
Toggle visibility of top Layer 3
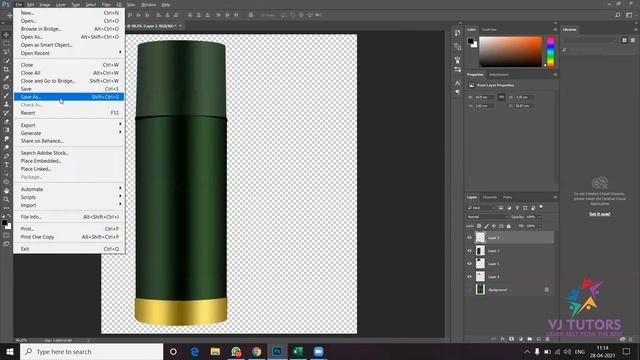coord(469,238)
